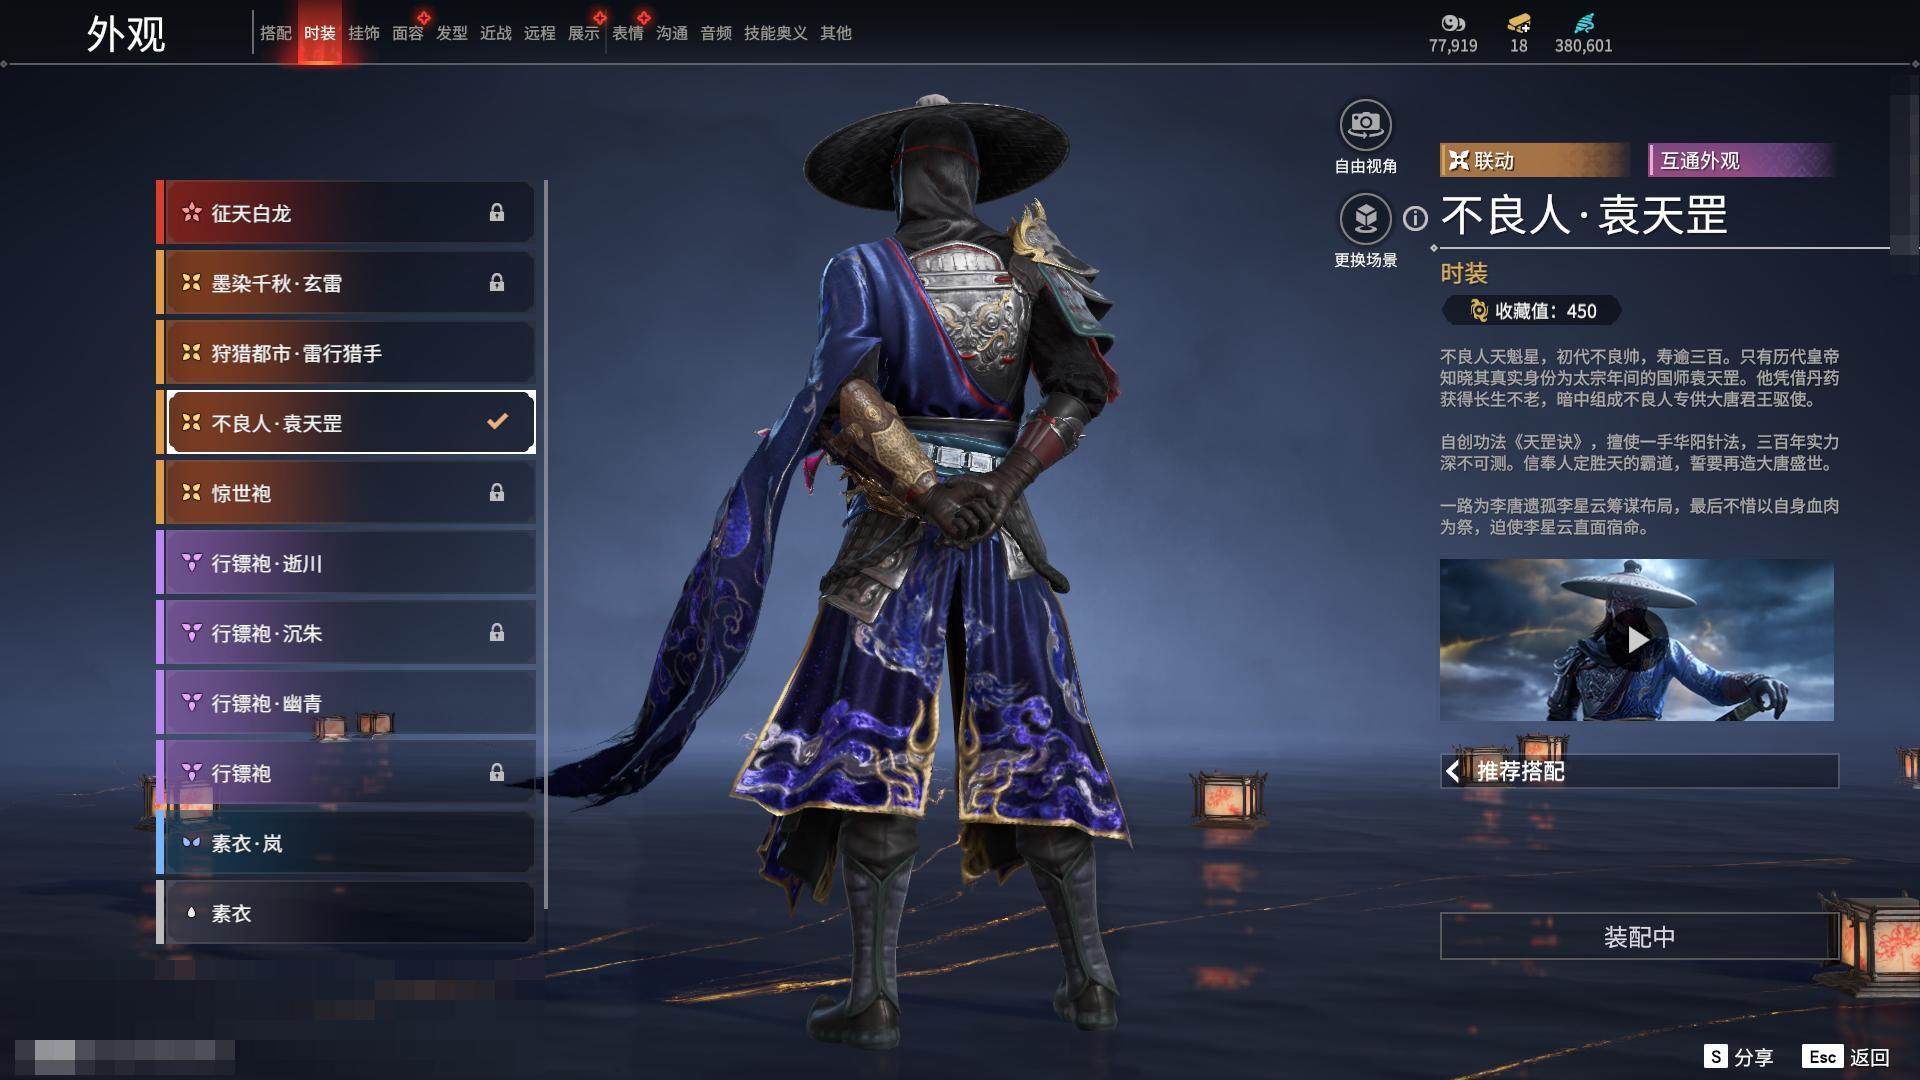Viewport: 1920px width, 1080px height.
Task: Switch to the 挂饰 tab
Action: (364, 33)
